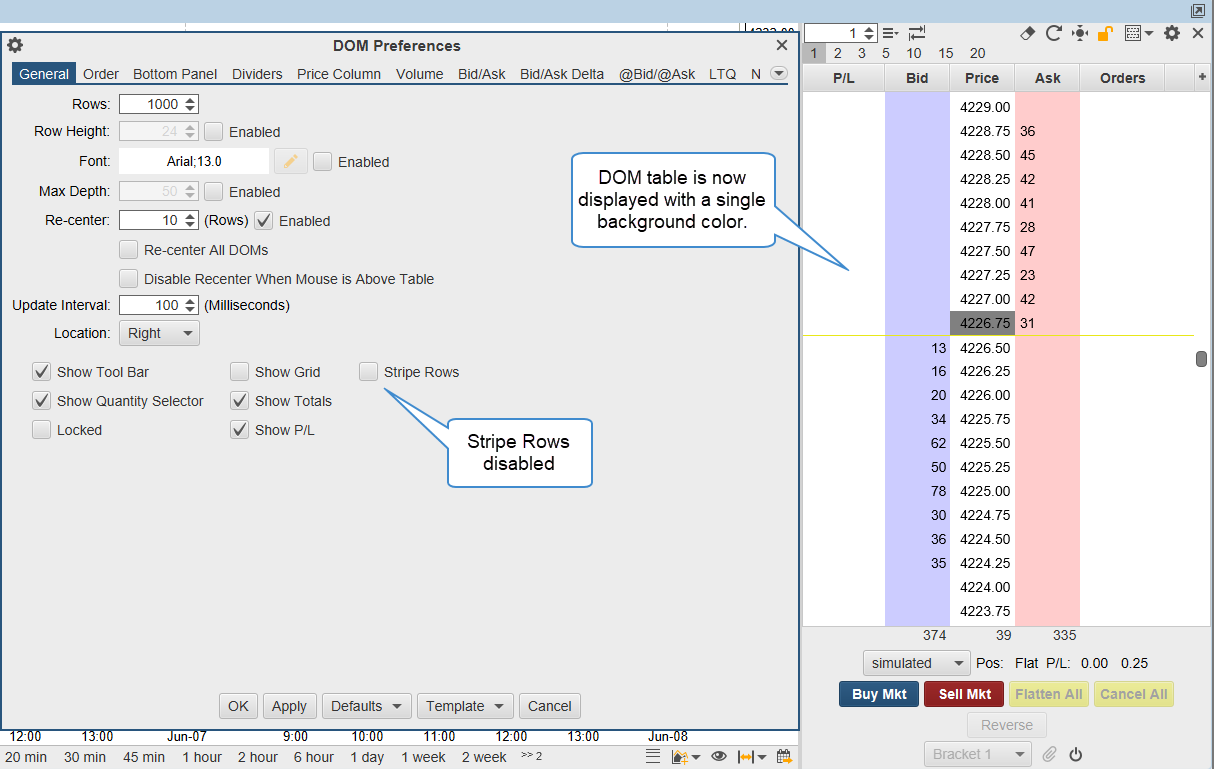Click the re-center icon in DOM toolbar
The width and height of the screenshot is (1214, 769).
[1079, 33]
